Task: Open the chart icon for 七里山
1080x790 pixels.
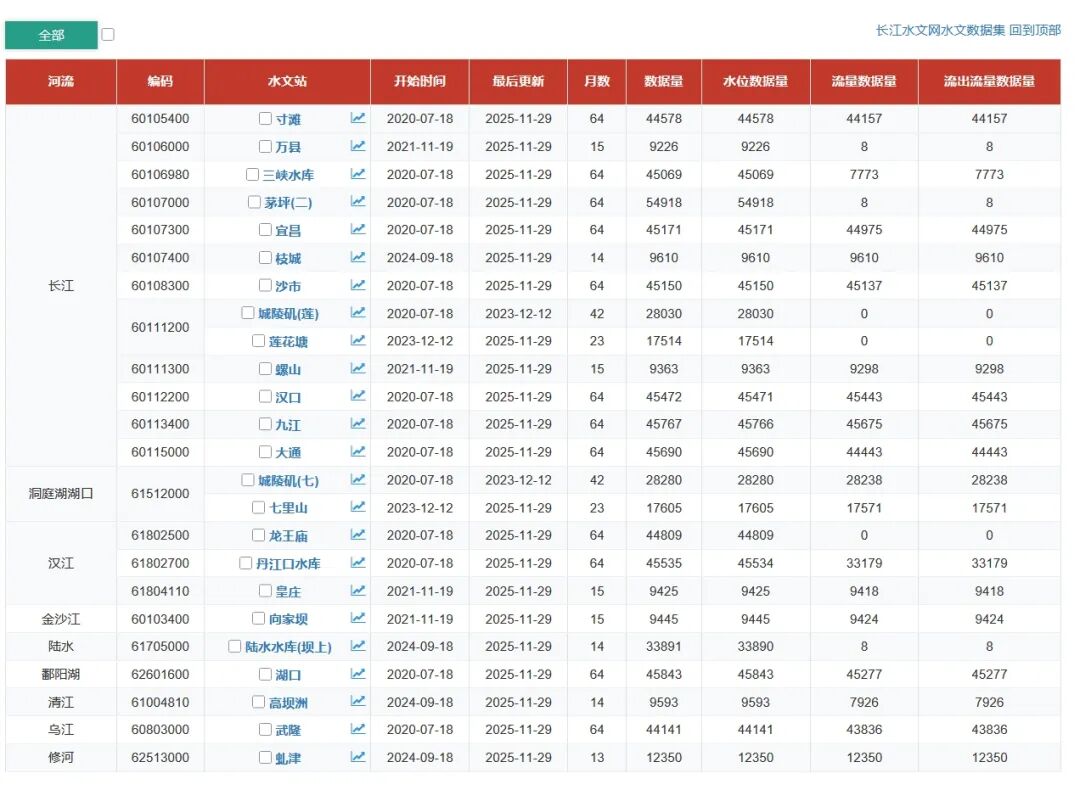Action: coord(357,506)
